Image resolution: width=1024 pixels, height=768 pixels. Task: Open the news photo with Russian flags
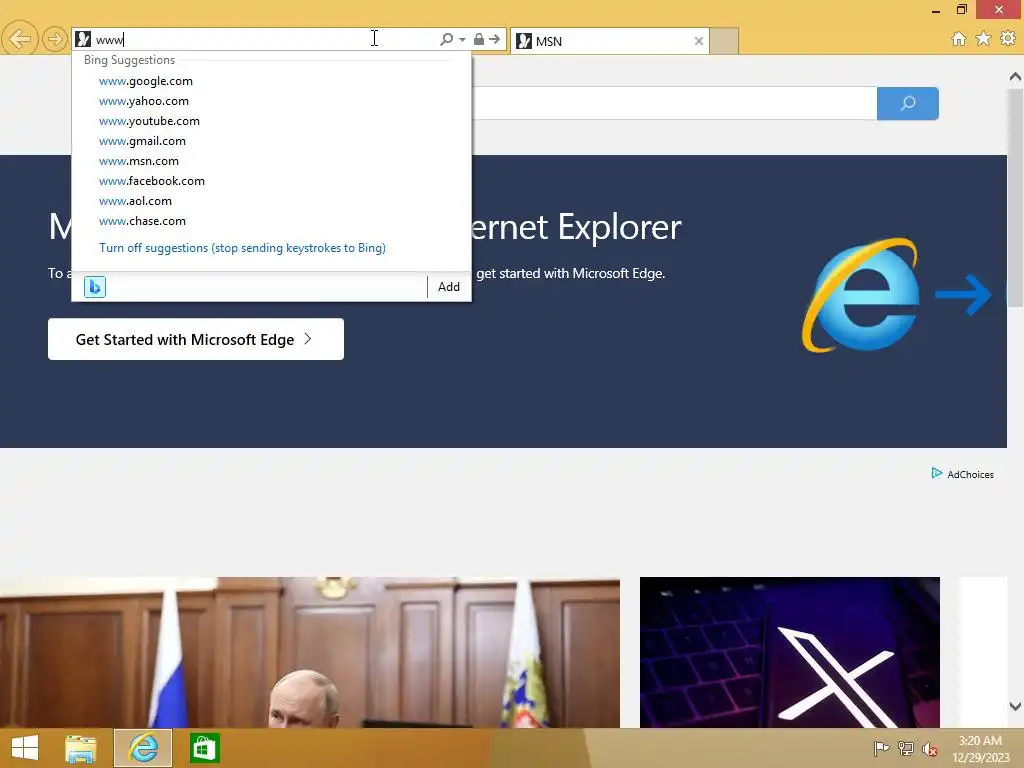click(x=310, y=652)
